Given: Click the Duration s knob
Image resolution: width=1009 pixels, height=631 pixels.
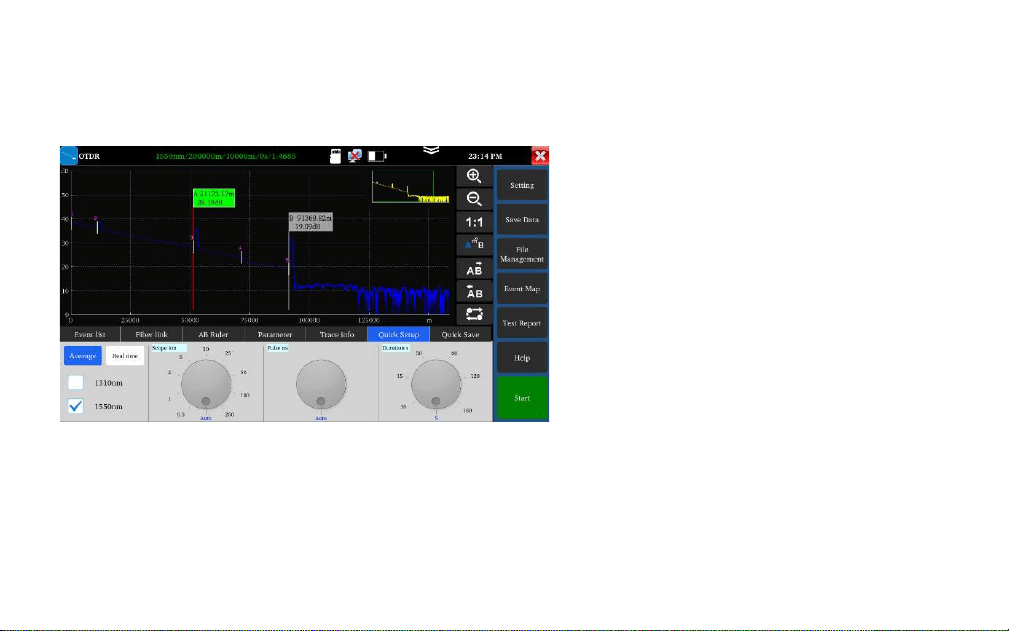Looking at the screenshot, I should click(x=436, y=385).
